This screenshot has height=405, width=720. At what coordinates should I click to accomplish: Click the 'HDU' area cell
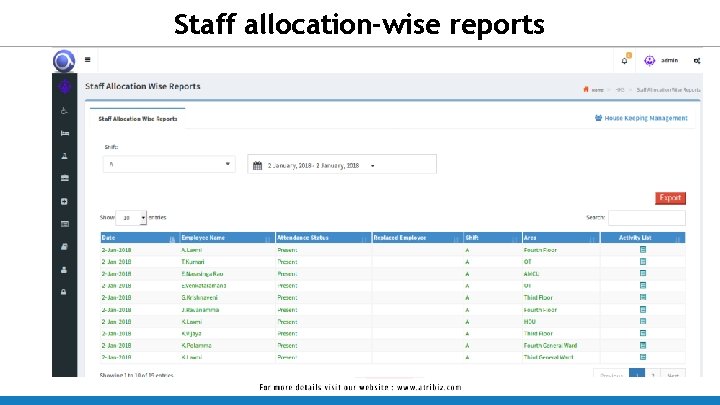coord(529,321)
